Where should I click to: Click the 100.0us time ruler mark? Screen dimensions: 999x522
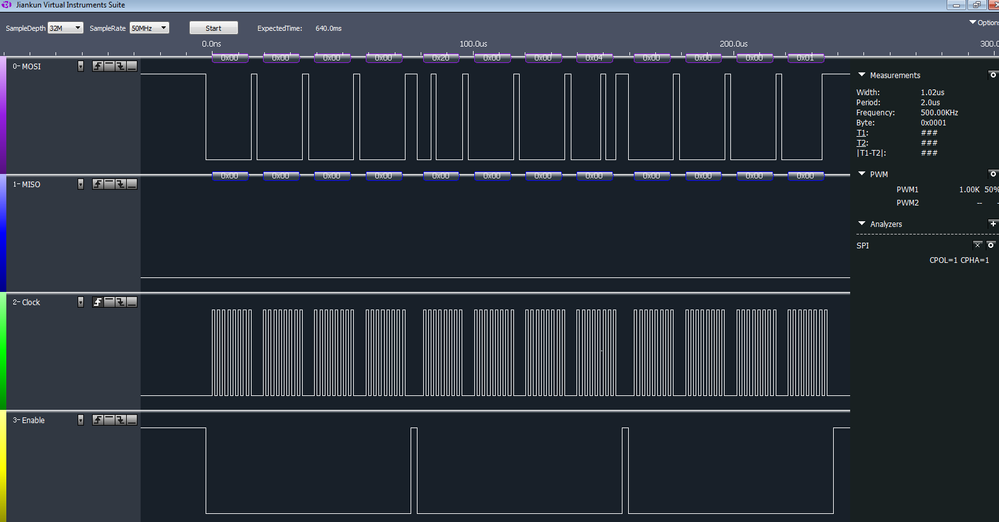point(473,44)
